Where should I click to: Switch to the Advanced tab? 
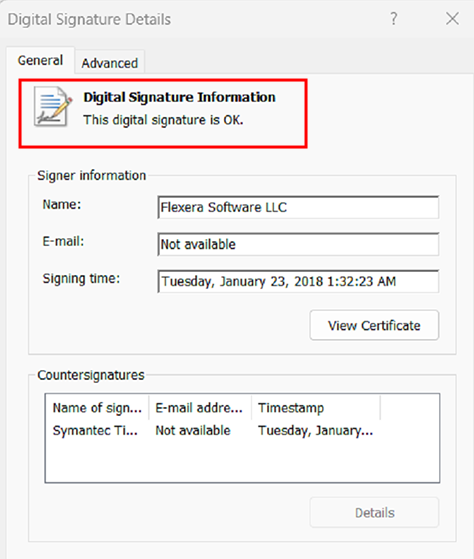coord(109,63)
